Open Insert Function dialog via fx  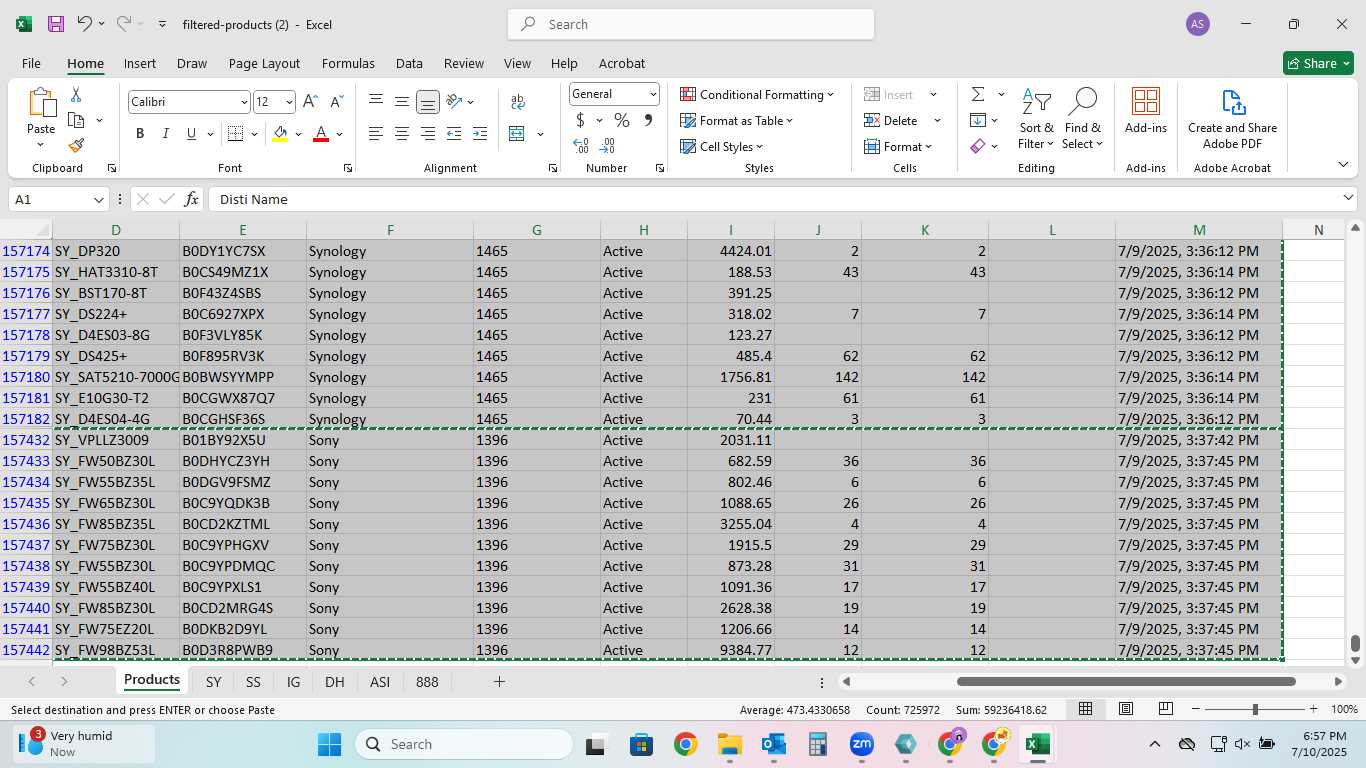point(192,199)
